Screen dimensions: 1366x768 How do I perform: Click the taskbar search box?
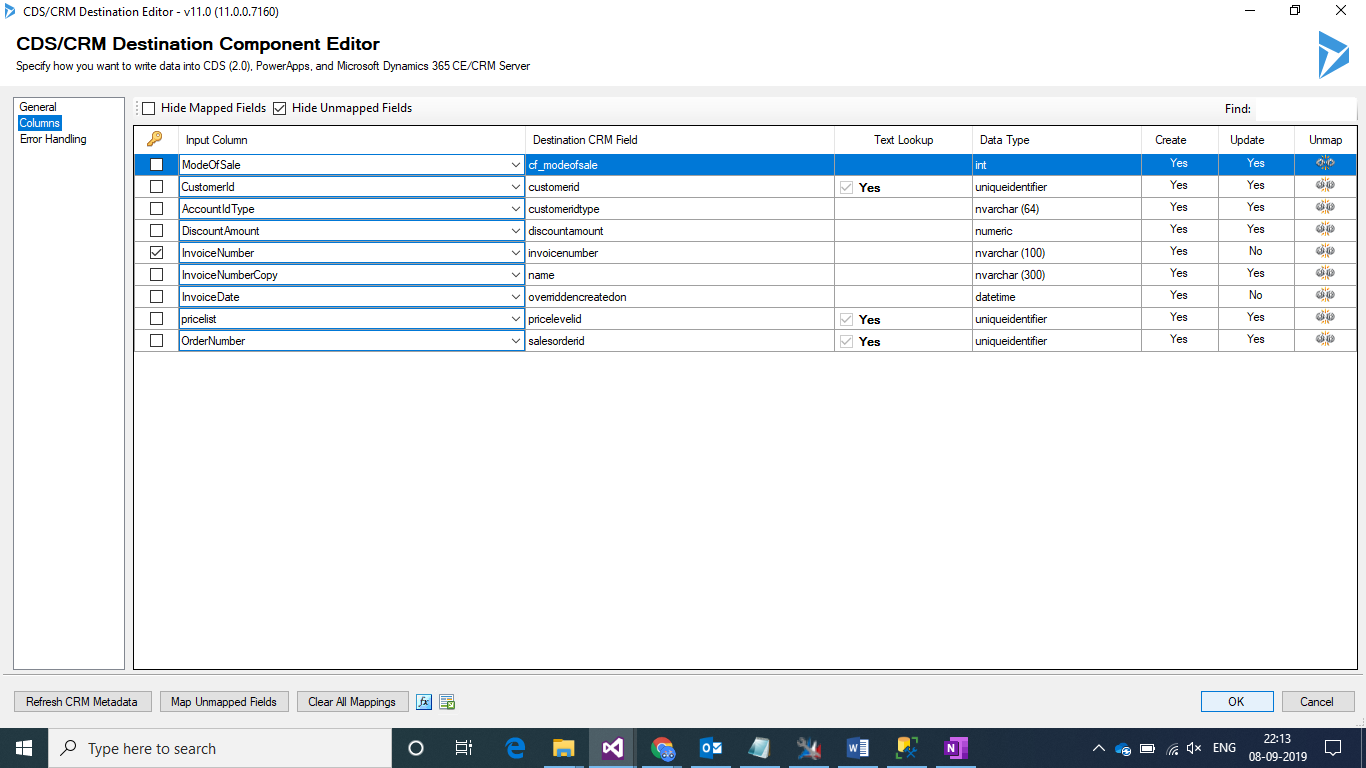tap(220, 748)
